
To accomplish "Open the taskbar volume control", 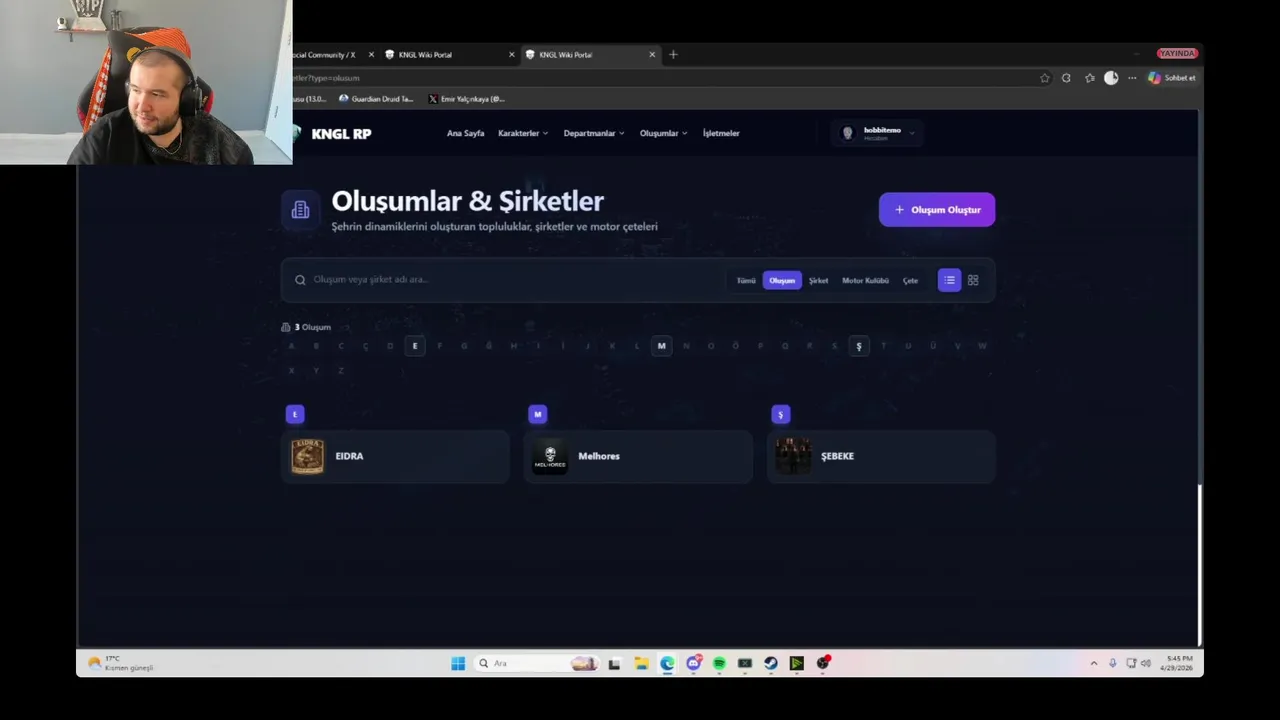I will 1146,663.
